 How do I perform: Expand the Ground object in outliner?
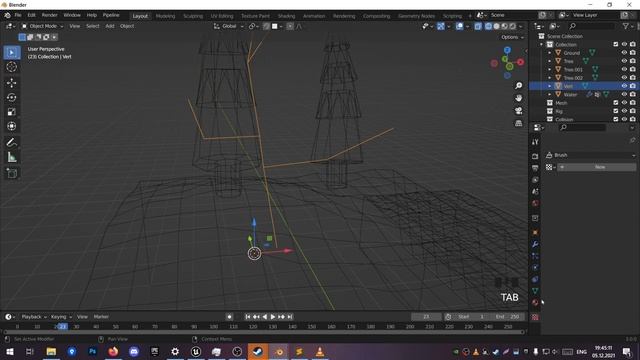tap(549, 53)
